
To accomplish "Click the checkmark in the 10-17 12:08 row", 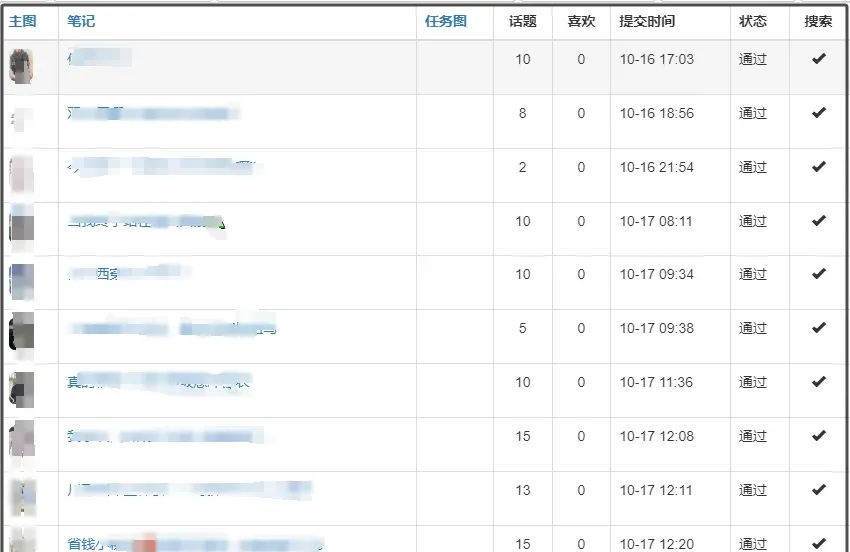I will click(819, 436).
